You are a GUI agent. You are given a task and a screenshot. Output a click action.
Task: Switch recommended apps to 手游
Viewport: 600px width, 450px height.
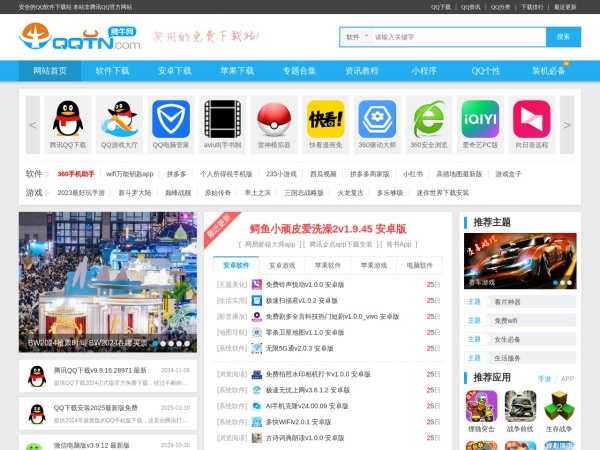click(544, 379)
